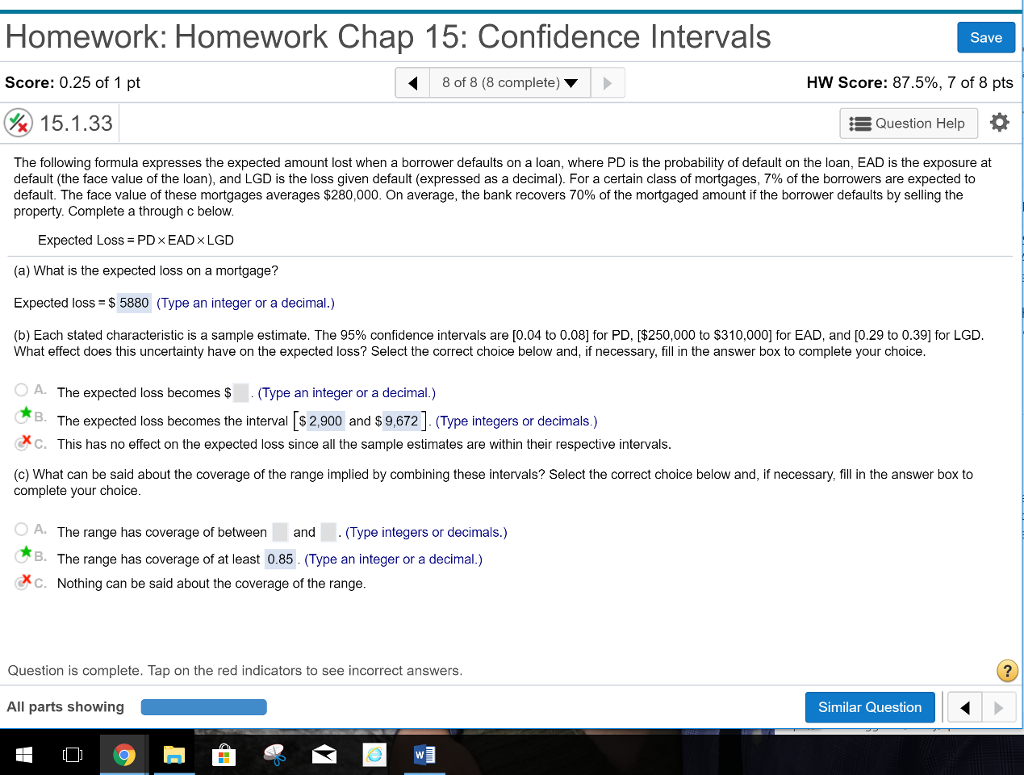1024x775 pixels.
Task: Click the All parts showing progress bar
Action: 204,707
